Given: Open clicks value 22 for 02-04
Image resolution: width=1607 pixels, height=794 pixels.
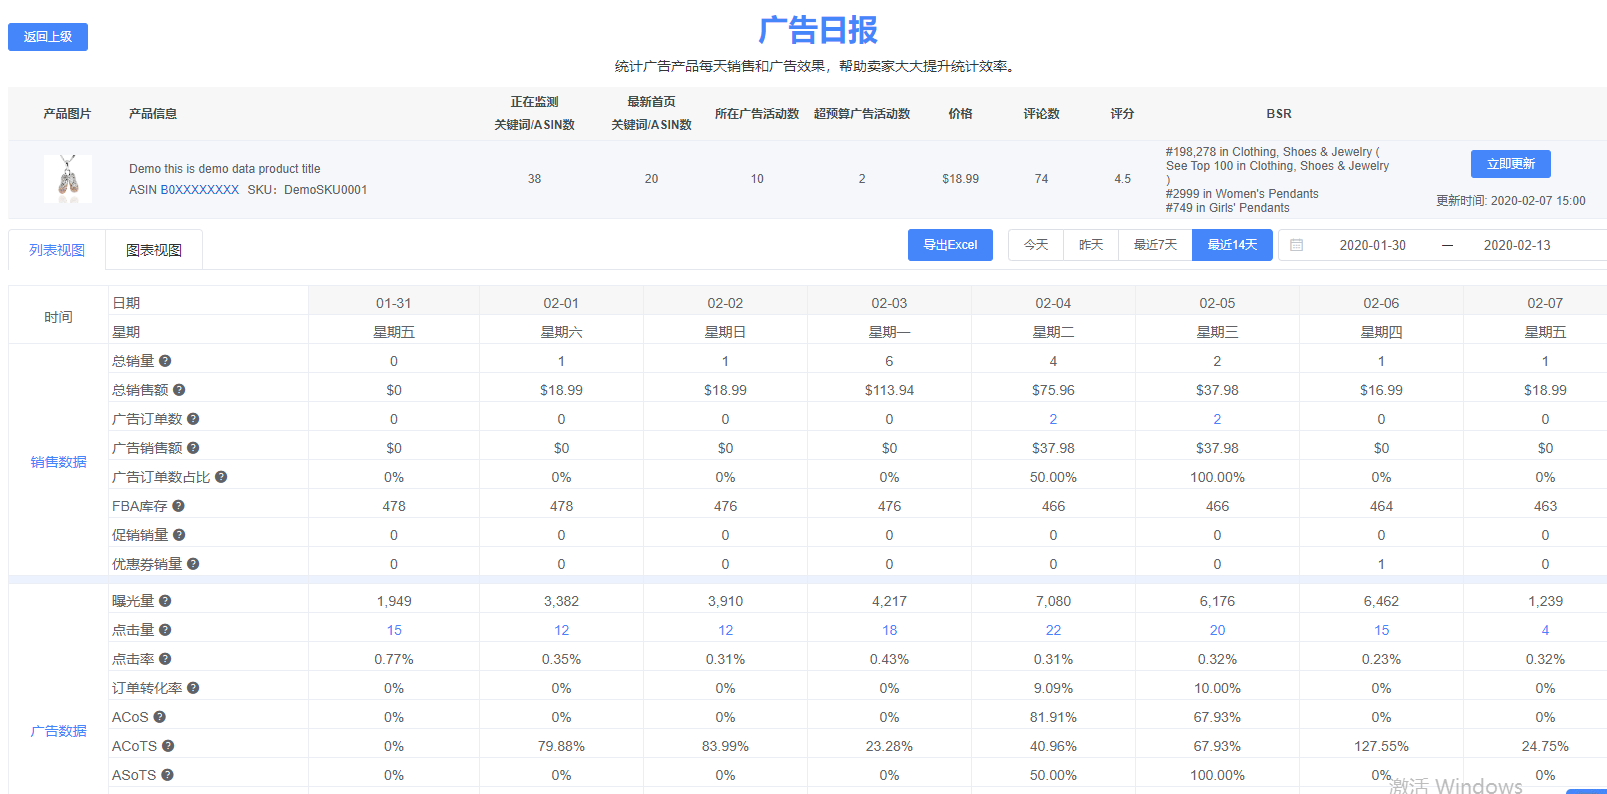Looking at the screenshot, I should click(1053, 630).
